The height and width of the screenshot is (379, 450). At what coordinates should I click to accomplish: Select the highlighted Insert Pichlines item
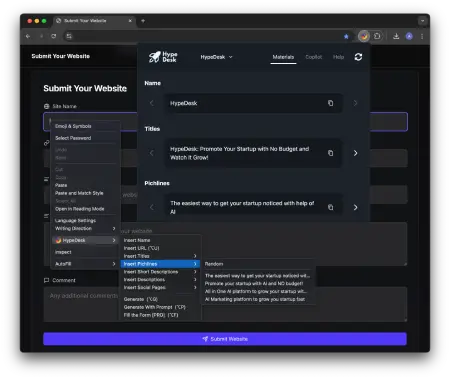[160, 264]
